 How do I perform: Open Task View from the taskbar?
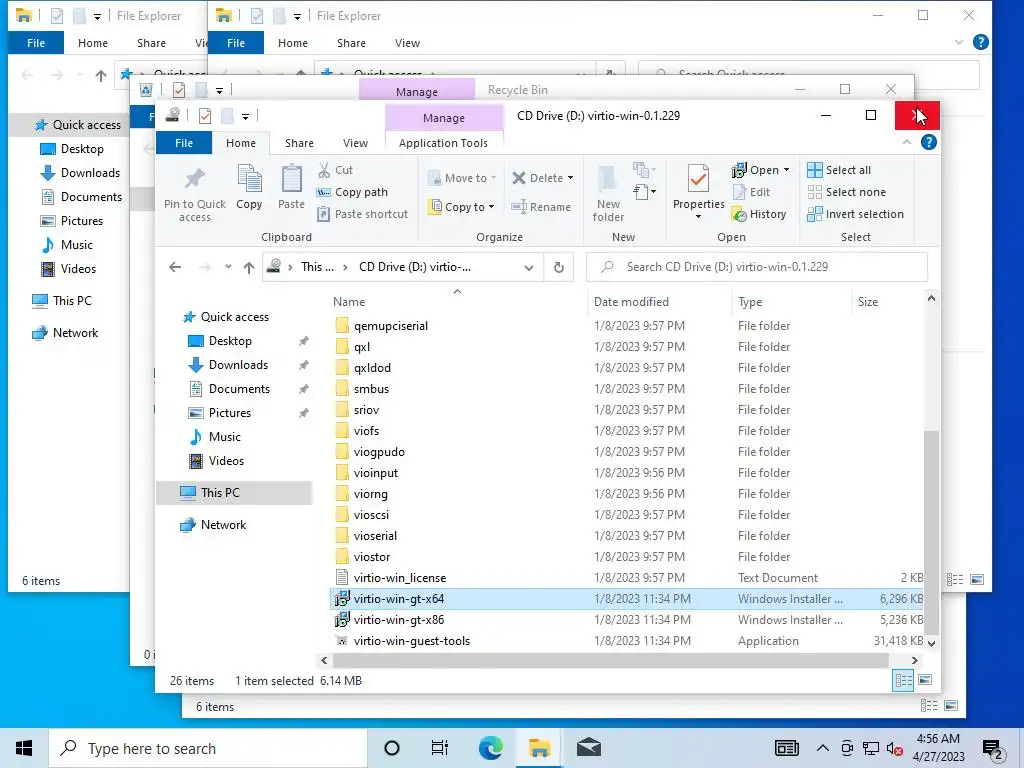point(440,748)
